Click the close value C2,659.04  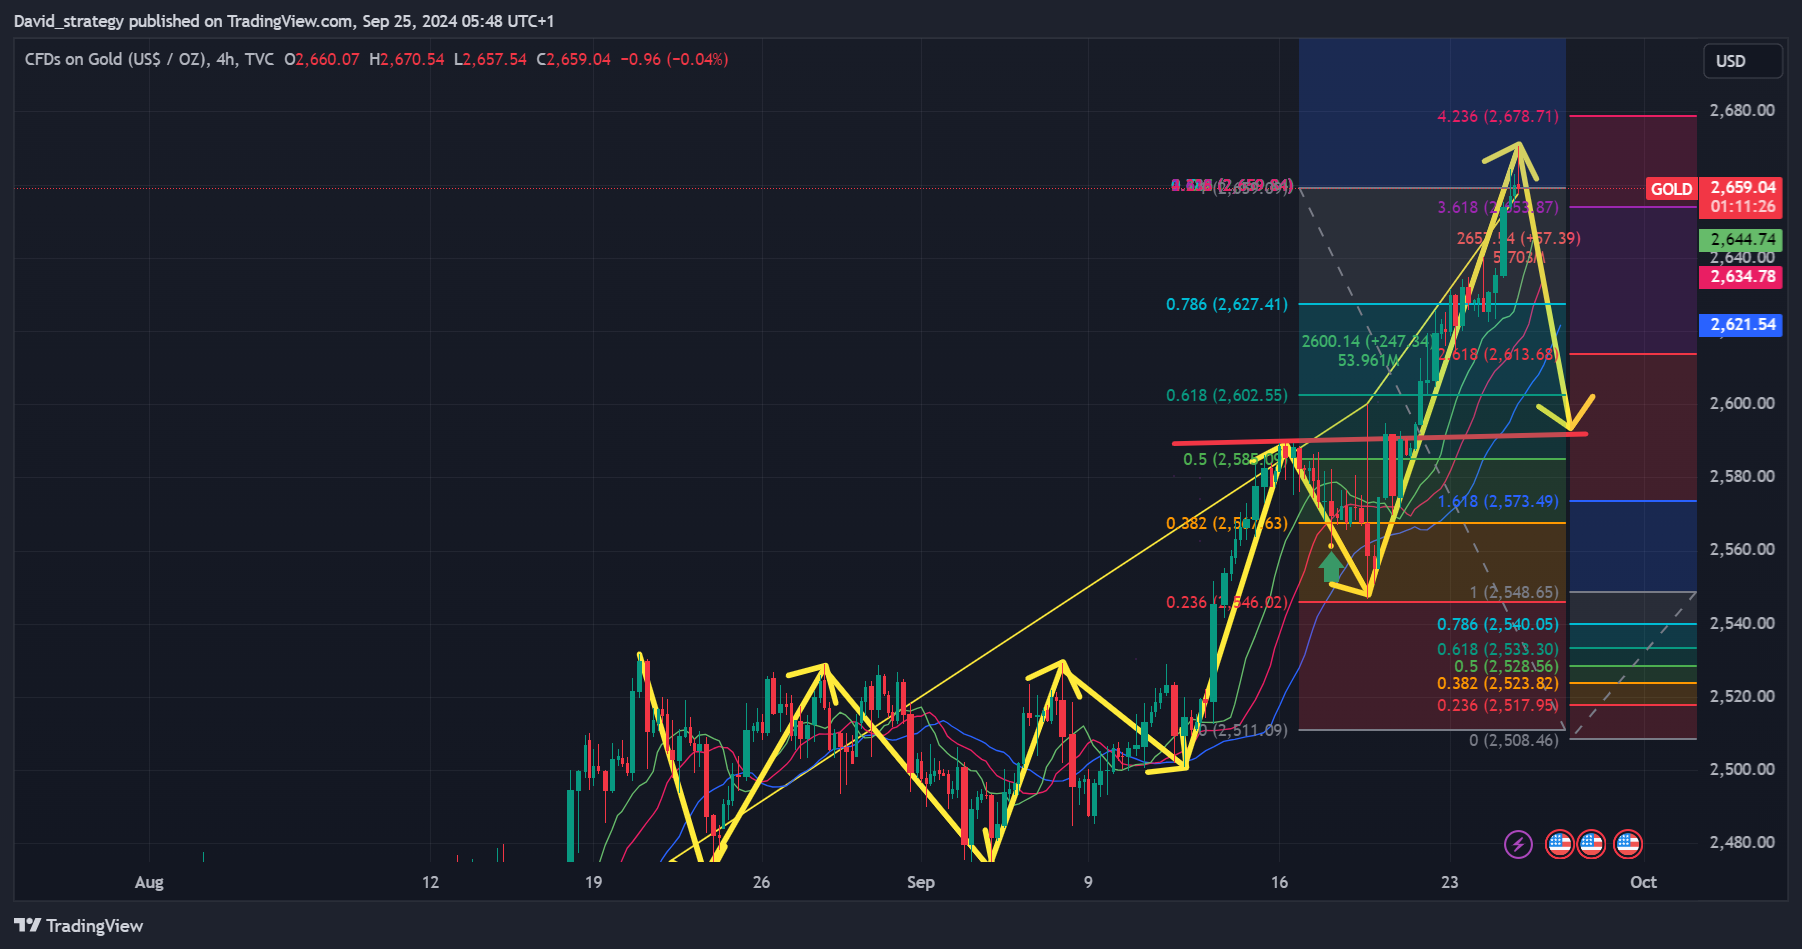click(574, 59)
